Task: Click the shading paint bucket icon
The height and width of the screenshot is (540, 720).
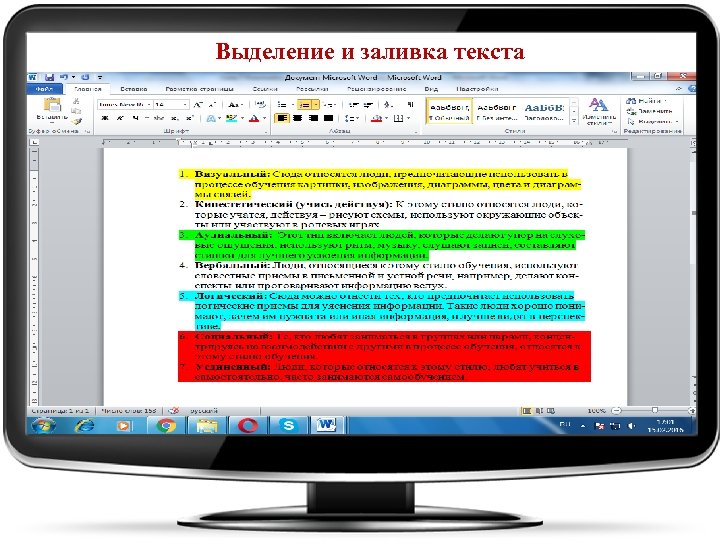Action: [376, 118]
